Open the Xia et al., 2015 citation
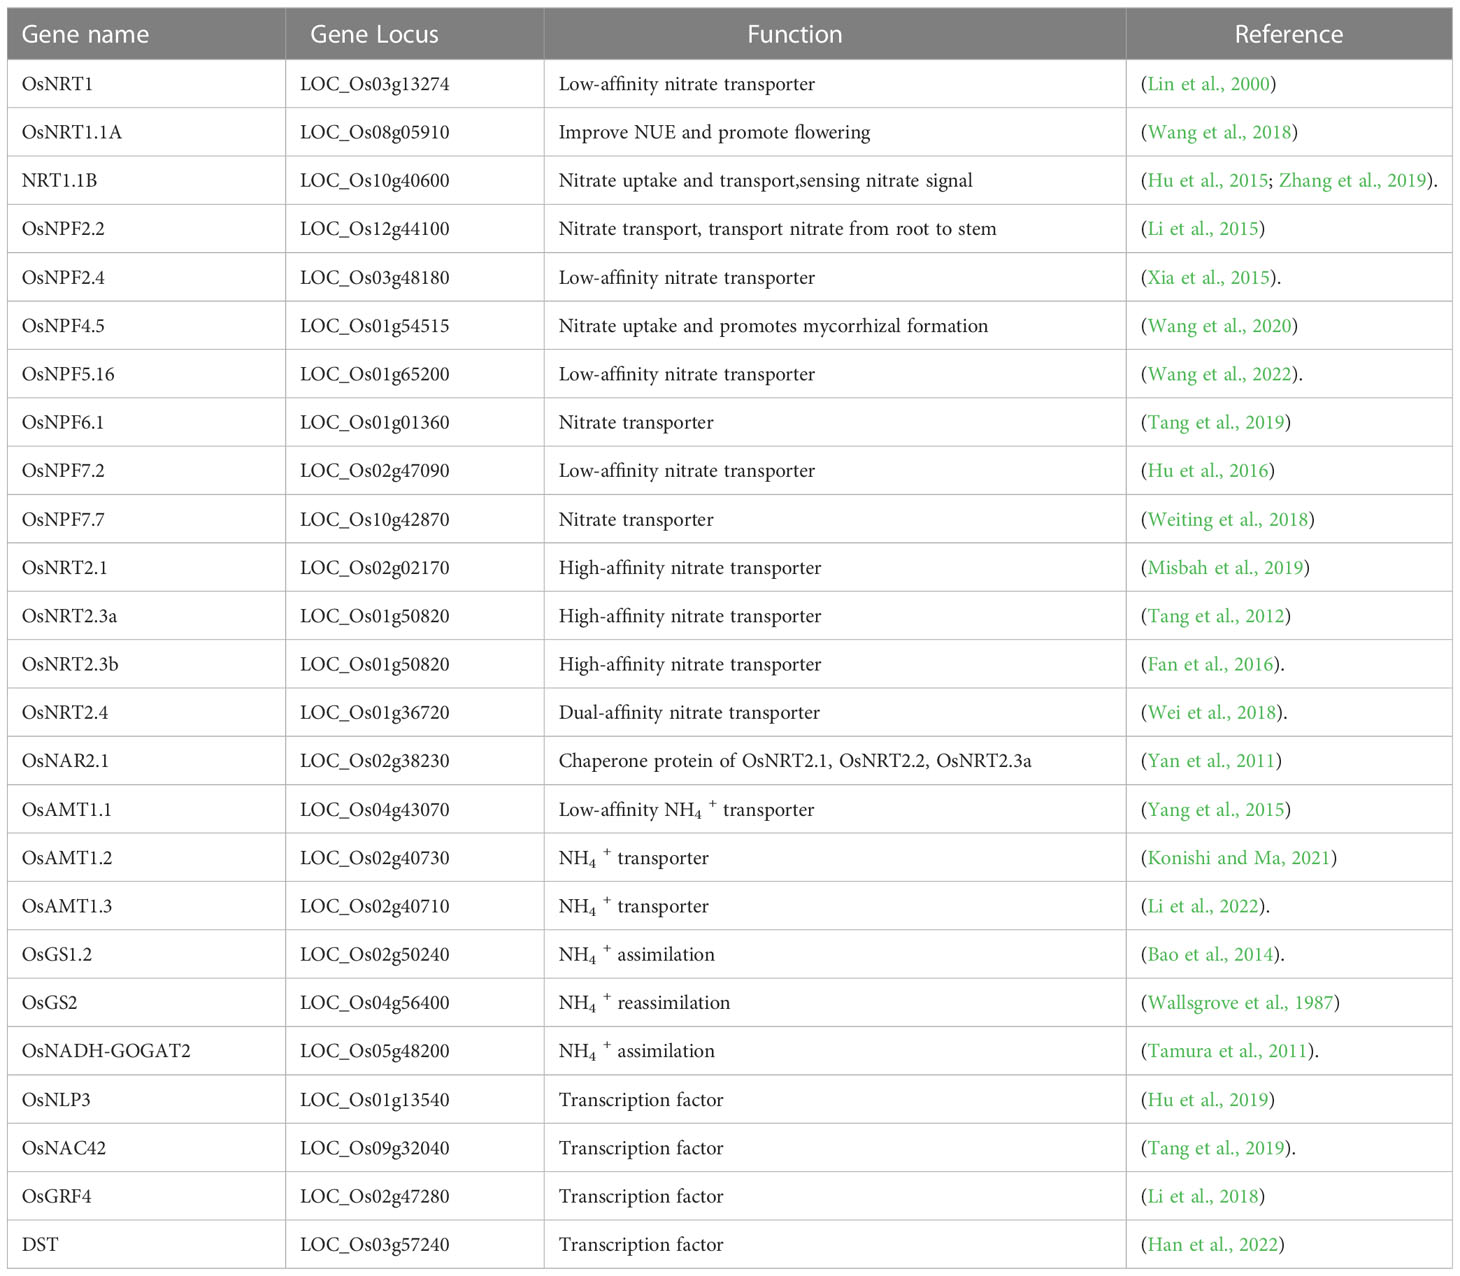Screen dimensions: 1460x1276 (1208, 277)
